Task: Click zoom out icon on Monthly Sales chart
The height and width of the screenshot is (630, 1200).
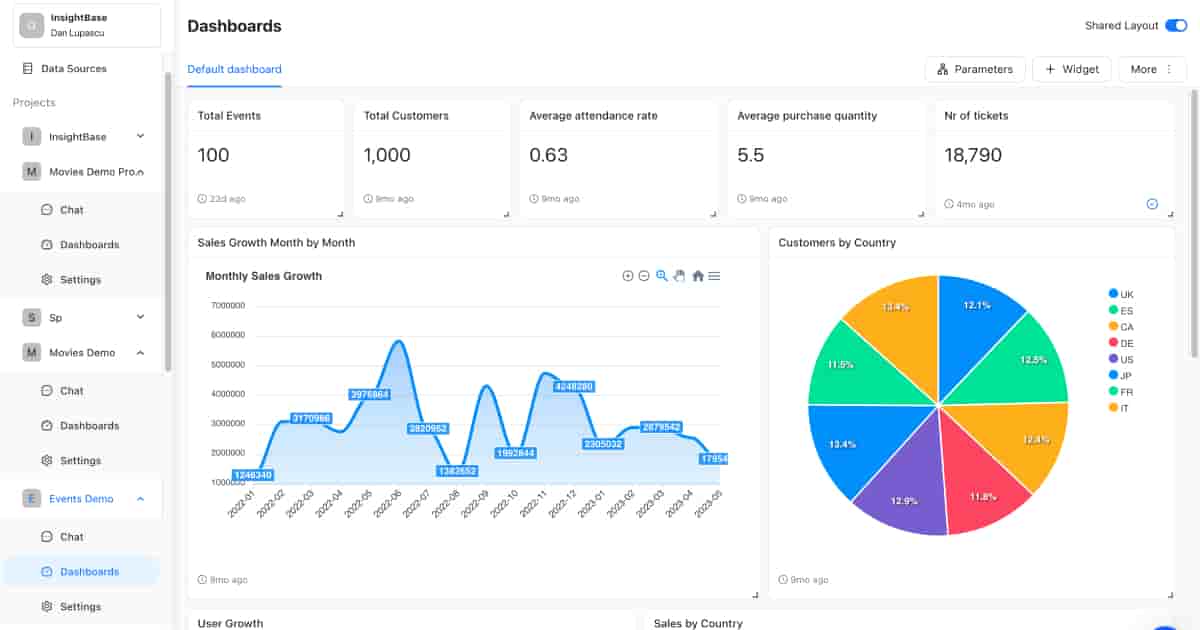Action: [644, 276]
